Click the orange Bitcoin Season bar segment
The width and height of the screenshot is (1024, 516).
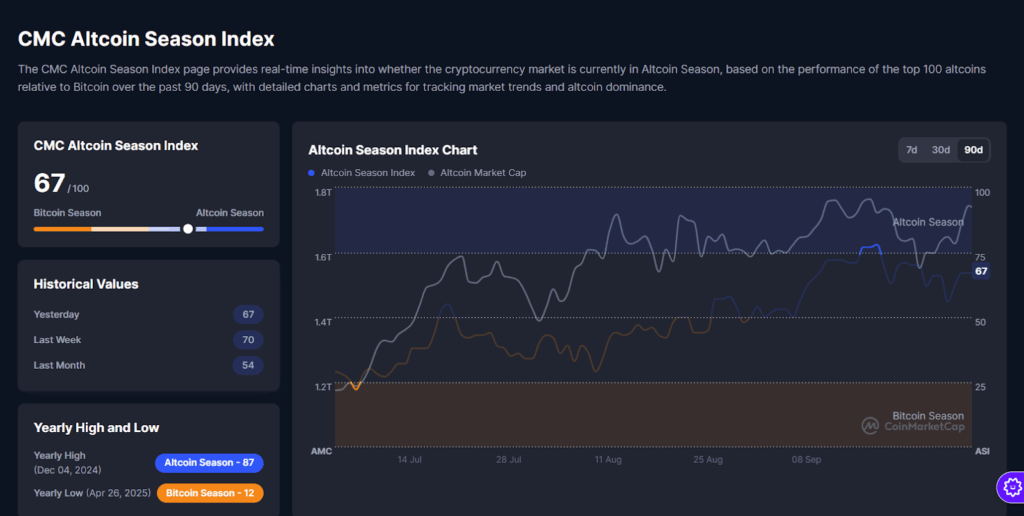62,229
